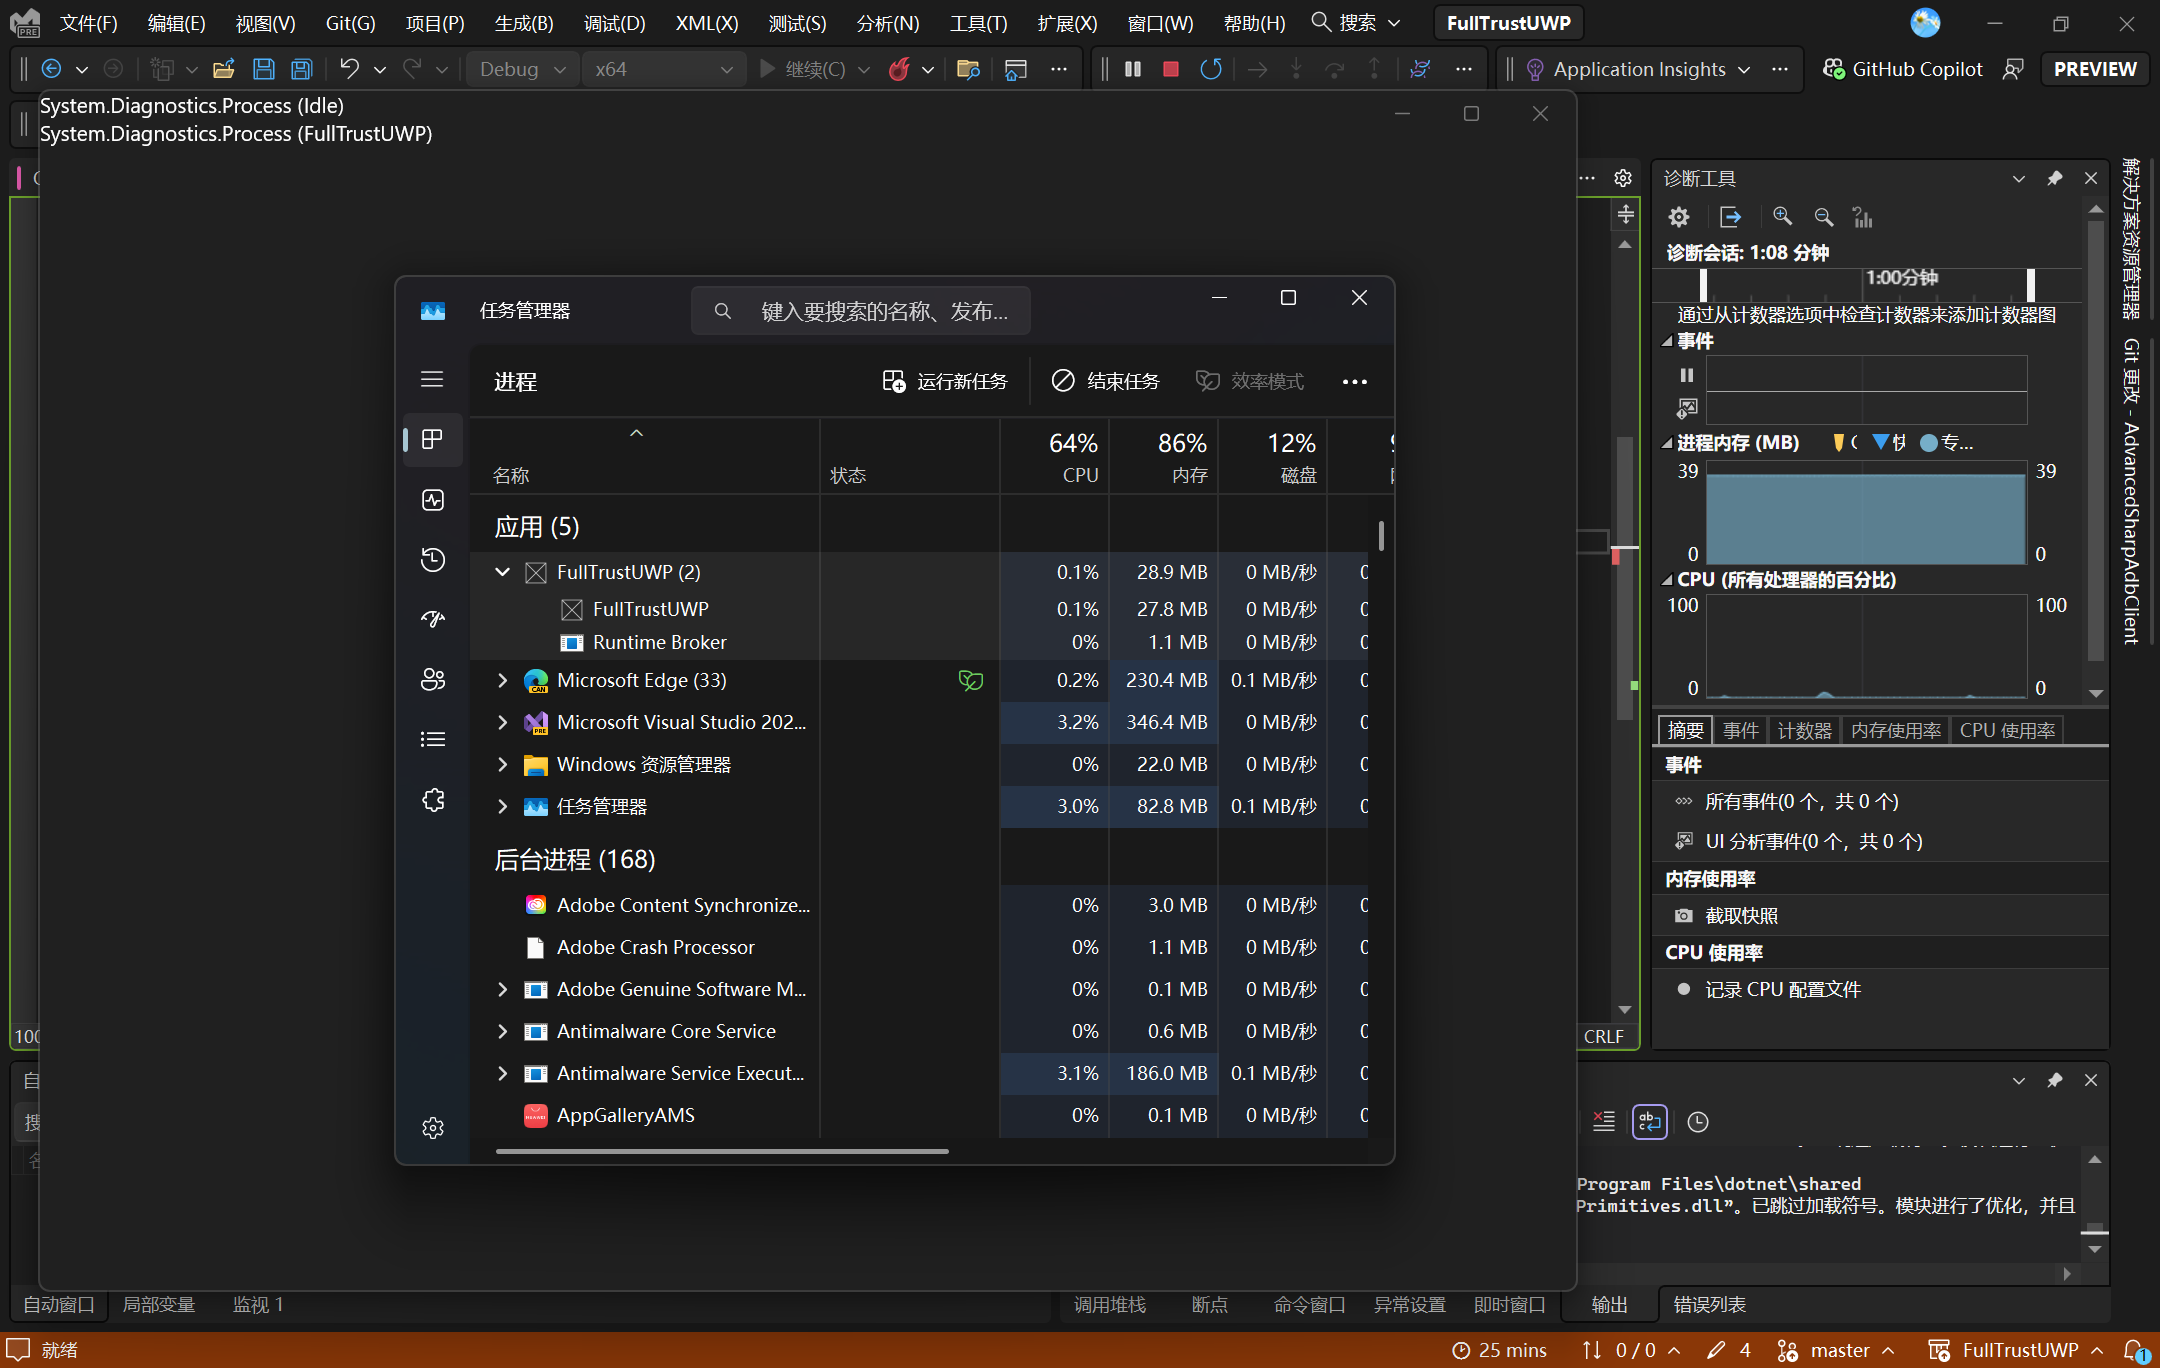Click 结束任务 in Task Manager
This screenshot has width=2160, height=1368.
[1105, 381]
